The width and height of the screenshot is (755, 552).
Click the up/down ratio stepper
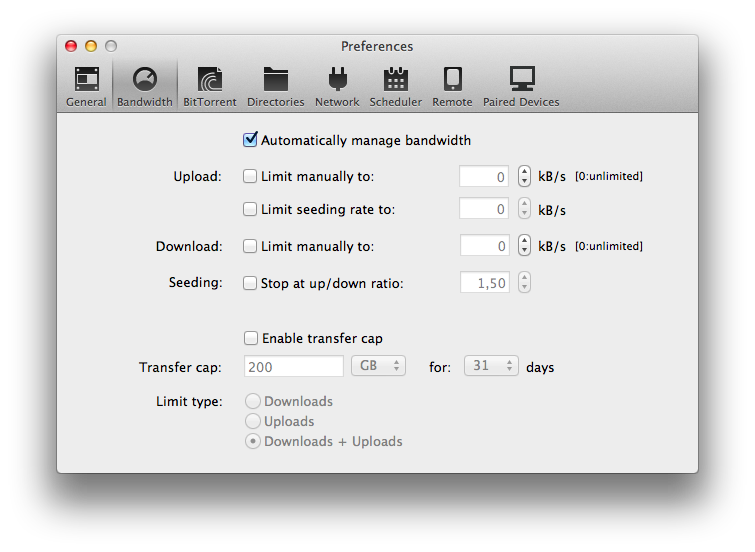click(x=524, y=282)
